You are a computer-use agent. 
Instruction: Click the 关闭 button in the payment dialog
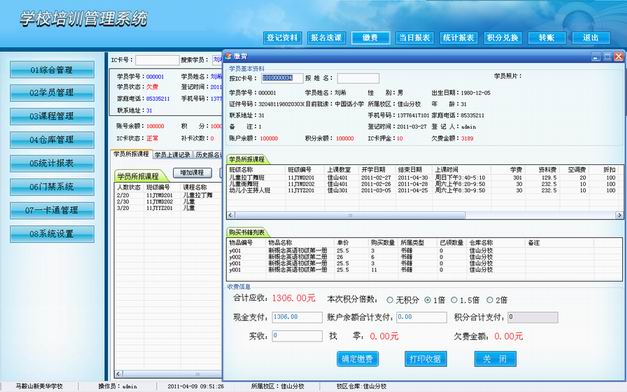495,359
